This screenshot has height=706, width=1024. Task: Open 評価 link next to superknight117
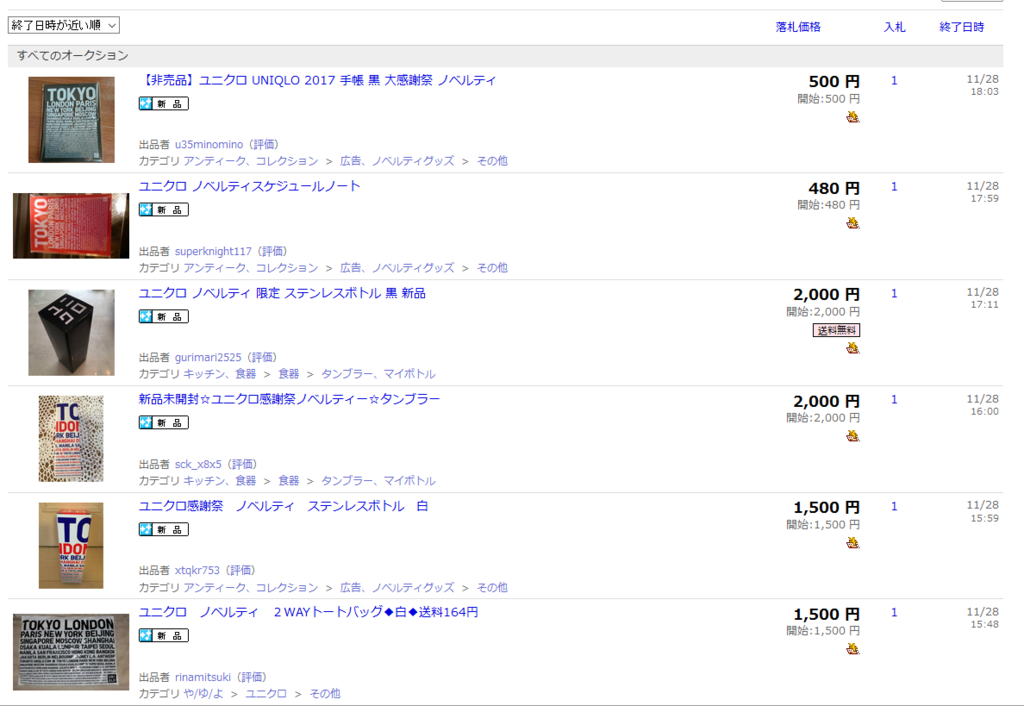click(272, 251)
